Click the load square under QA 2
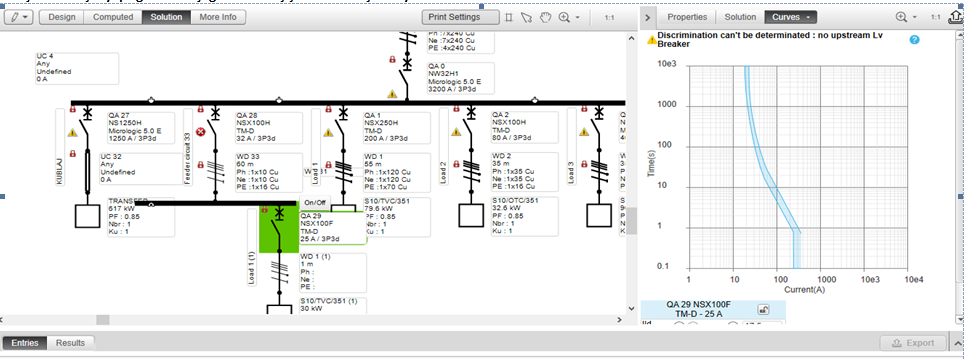This screenshot has width=965, height=360. point(471,215)
